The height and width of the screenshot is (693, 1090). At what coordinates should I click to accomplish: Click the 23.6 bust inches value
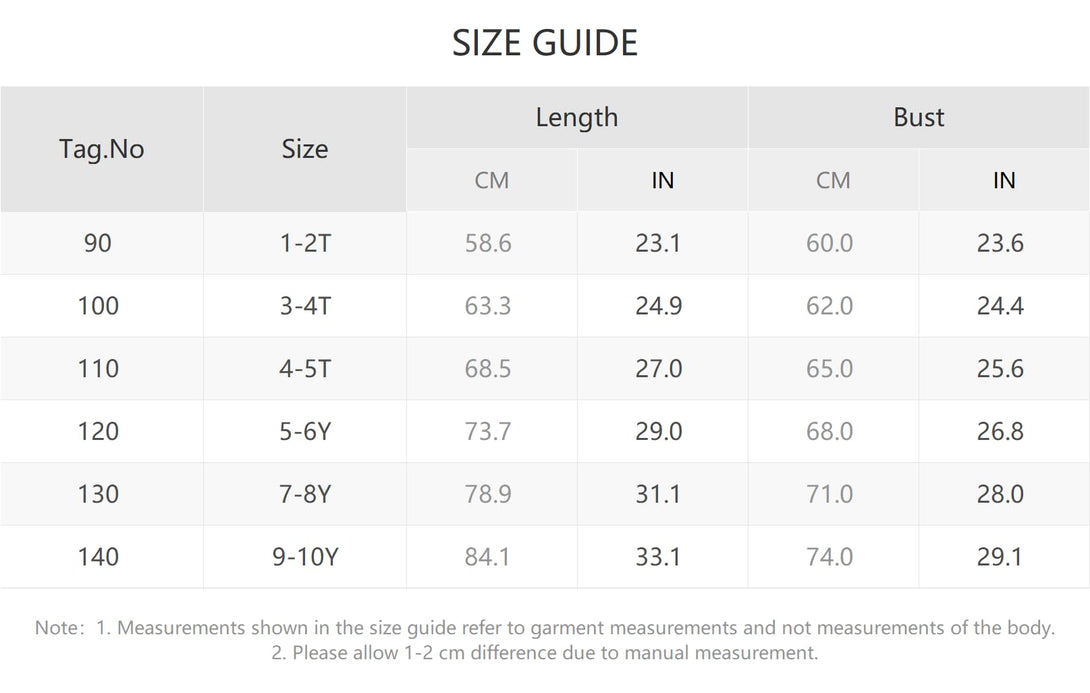pos(1000,243)
